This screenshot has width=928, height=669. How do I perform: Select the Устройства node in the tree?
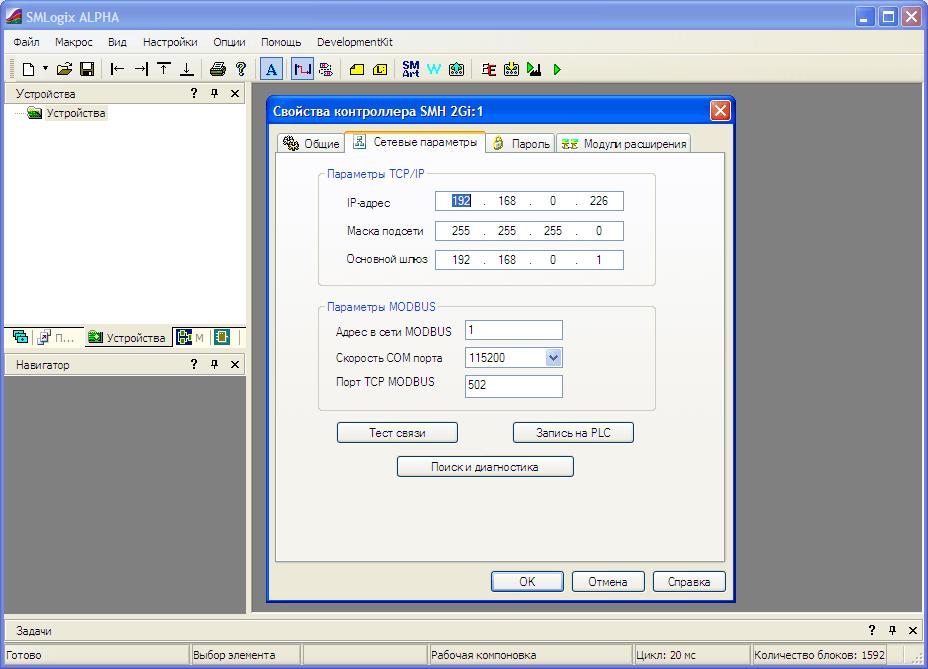coord(76,113)
